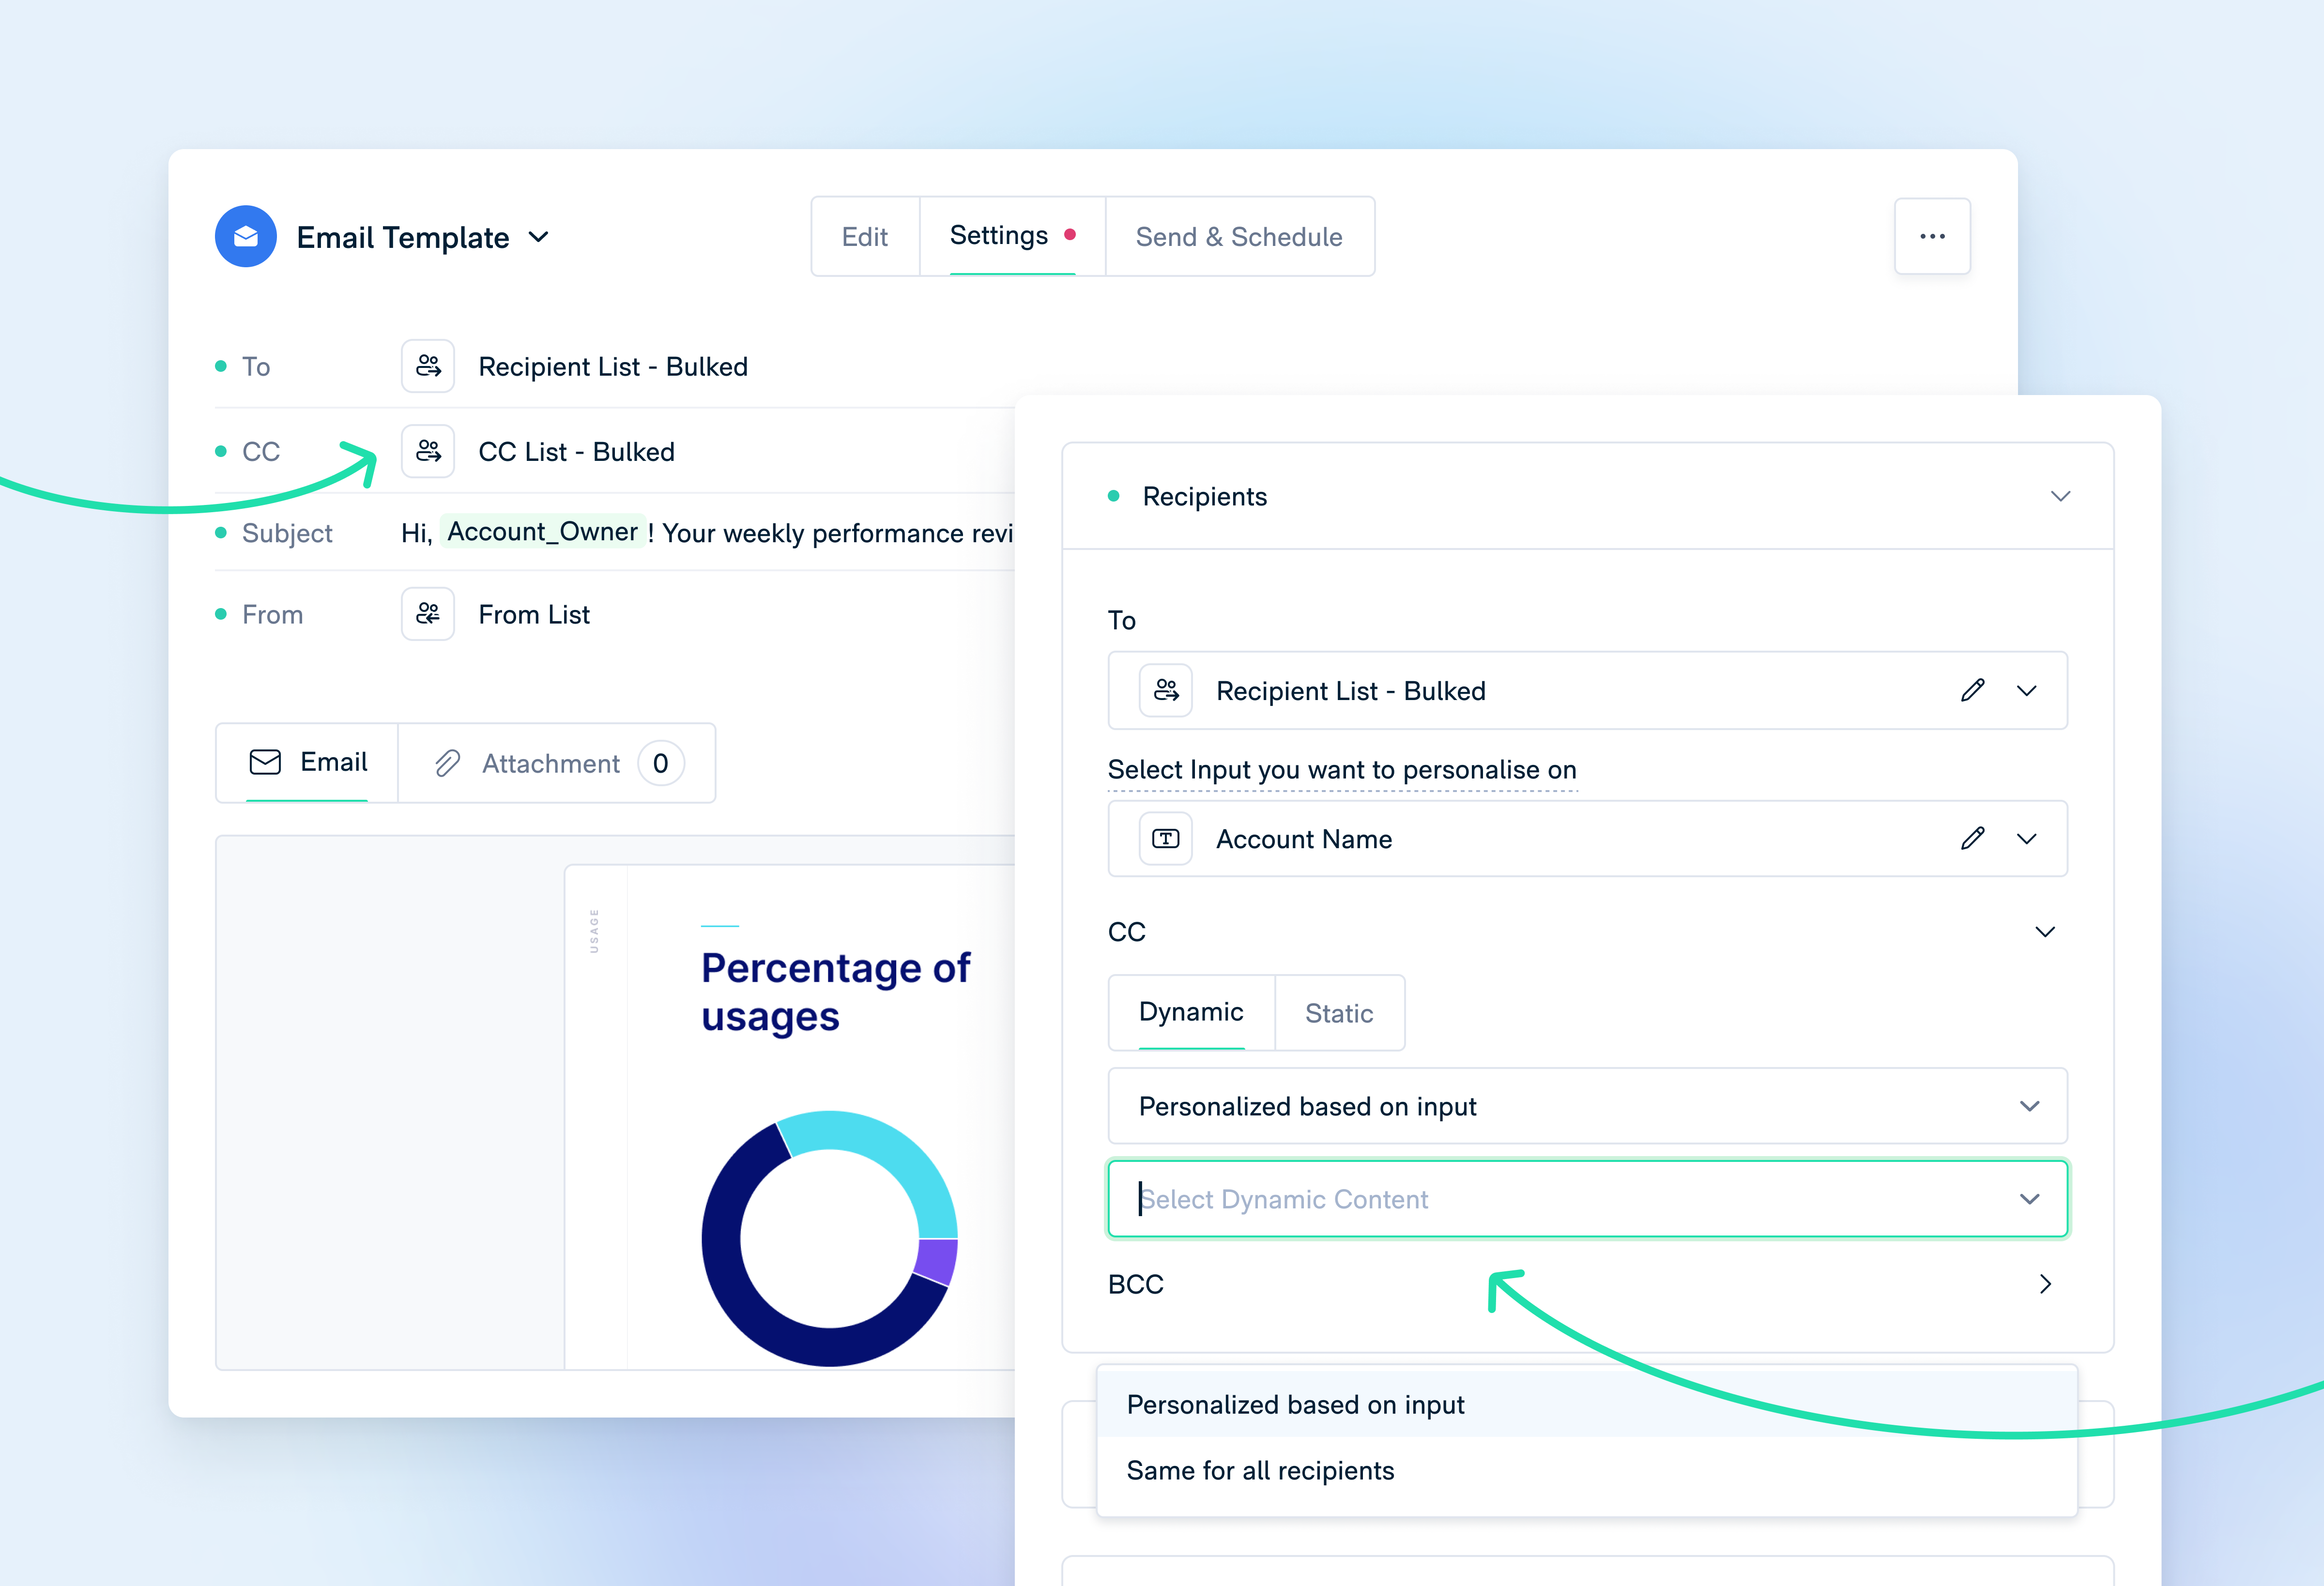The image size is (2324, 1586).
Task: Edit Account Name with pencil icon
Action: pyautogui.click(x=1972, y=839)
